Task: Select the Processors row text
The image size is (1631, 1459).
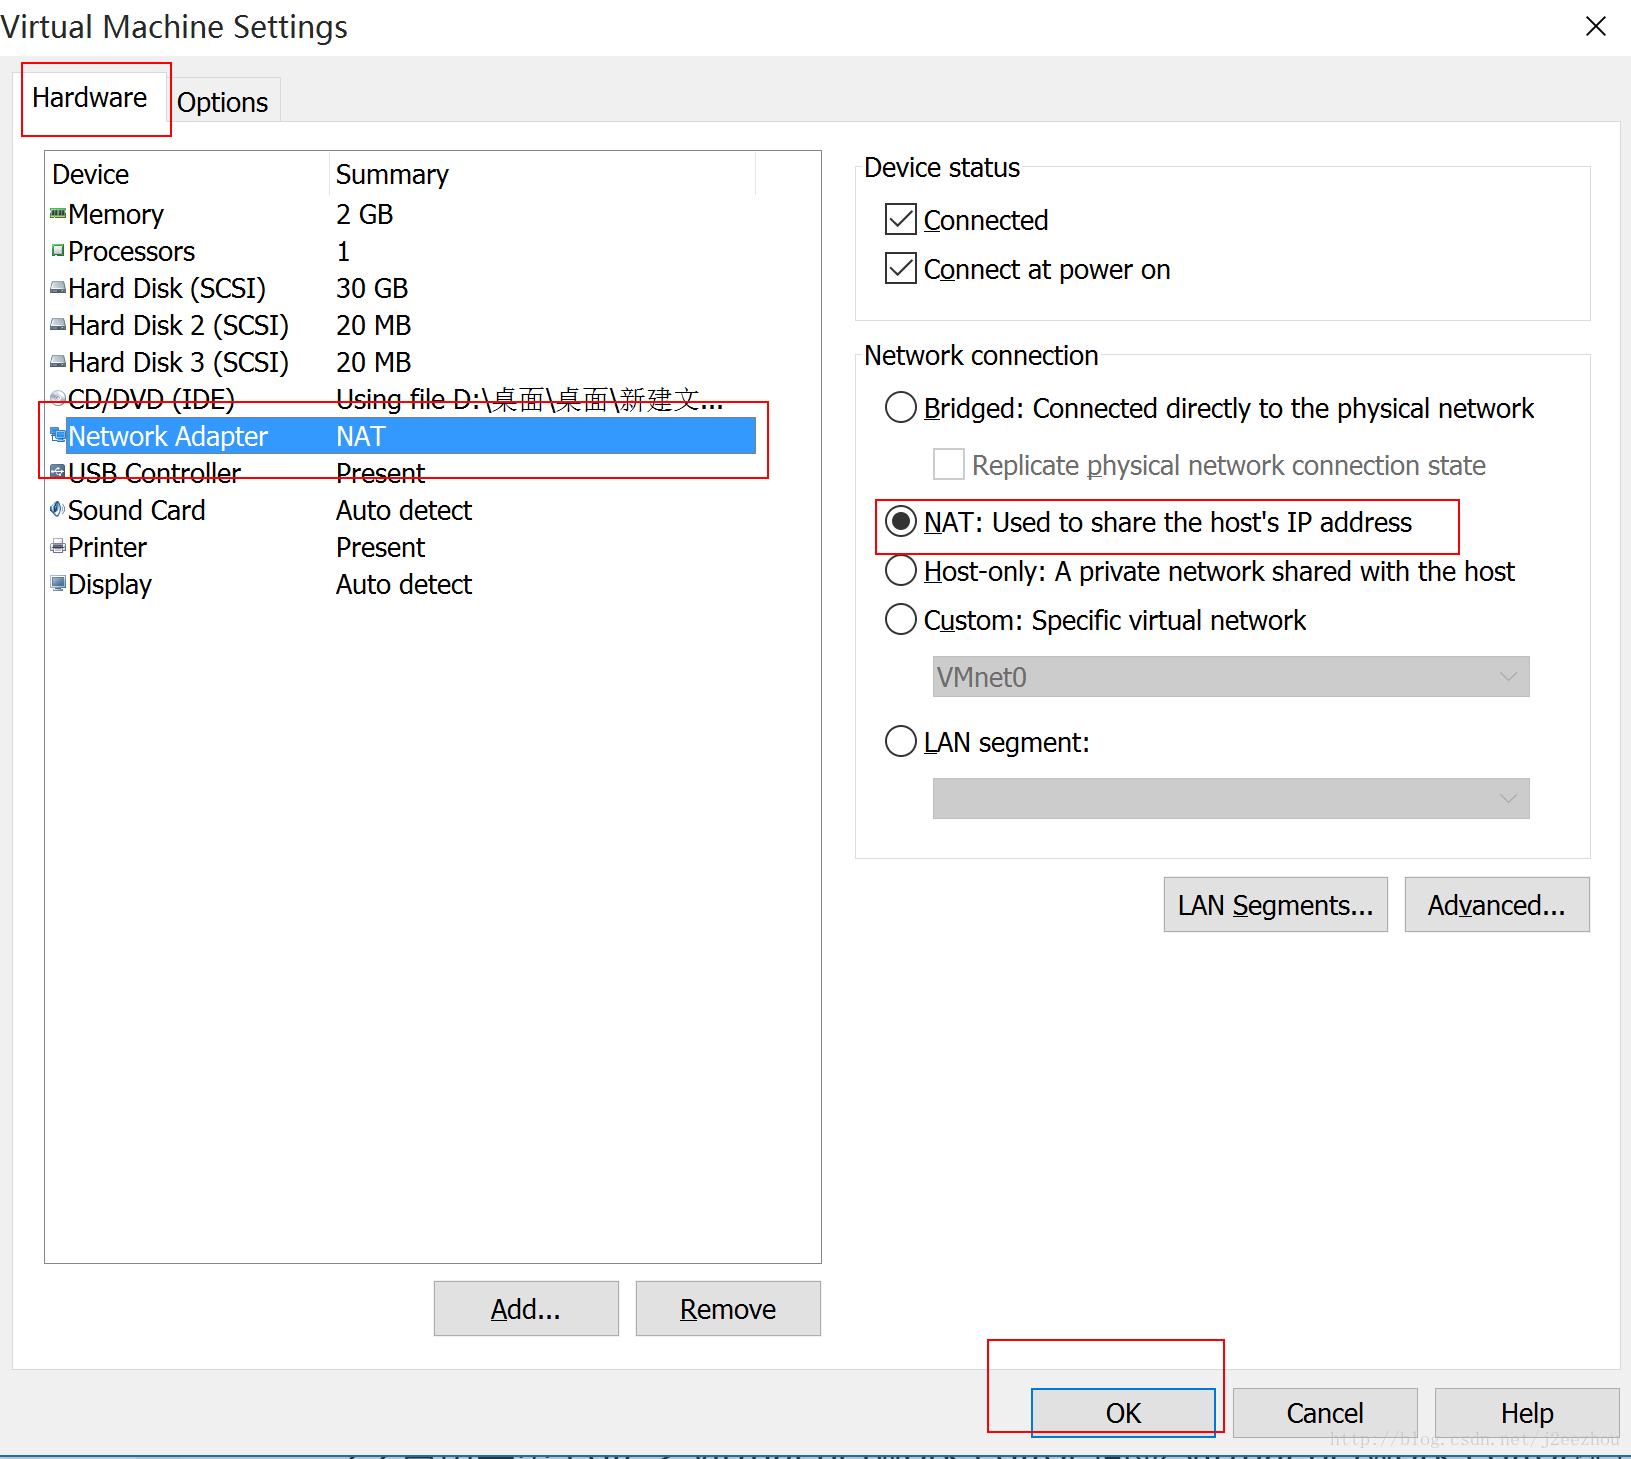Action: (132, 251)
